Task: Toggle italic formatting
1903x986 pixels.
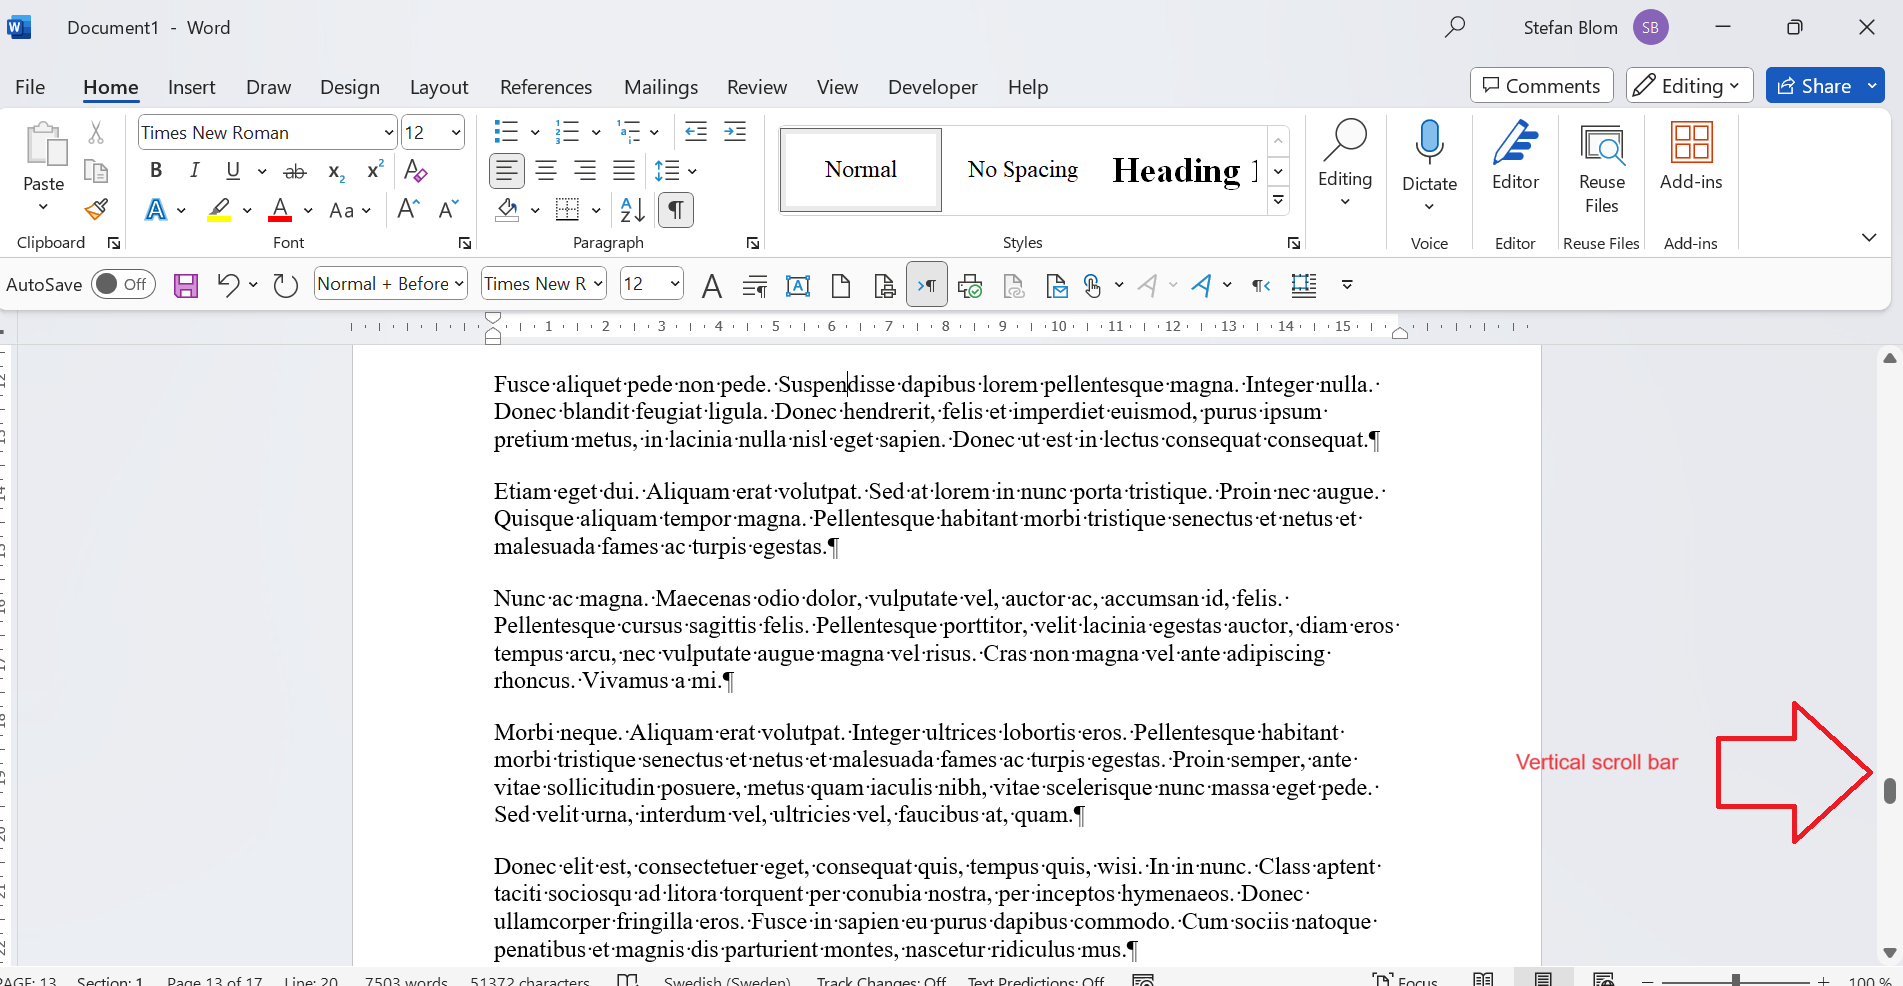Action: tap(194, 170)
